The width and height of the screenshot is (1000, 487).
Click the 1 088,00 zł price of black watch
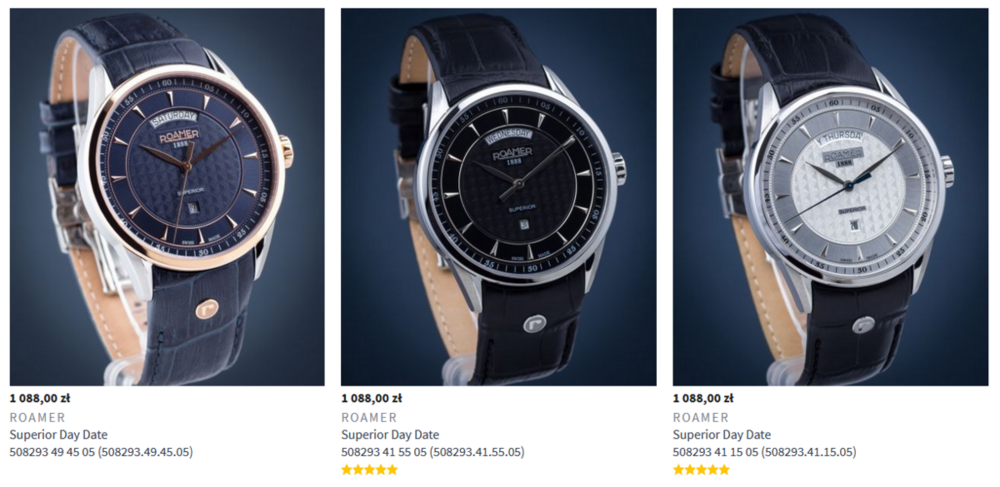click(x=371, y=398)
